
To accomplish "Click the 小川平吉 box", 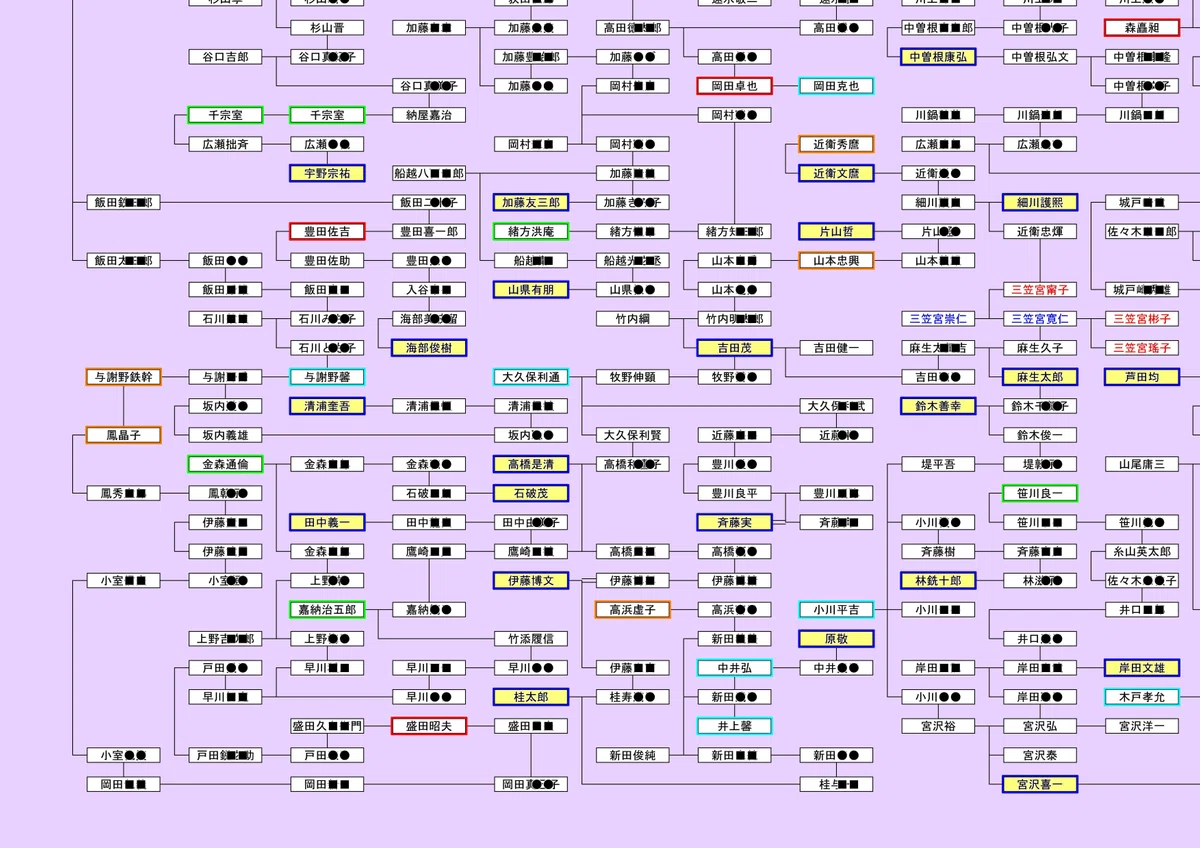I will tap(836, 609).
